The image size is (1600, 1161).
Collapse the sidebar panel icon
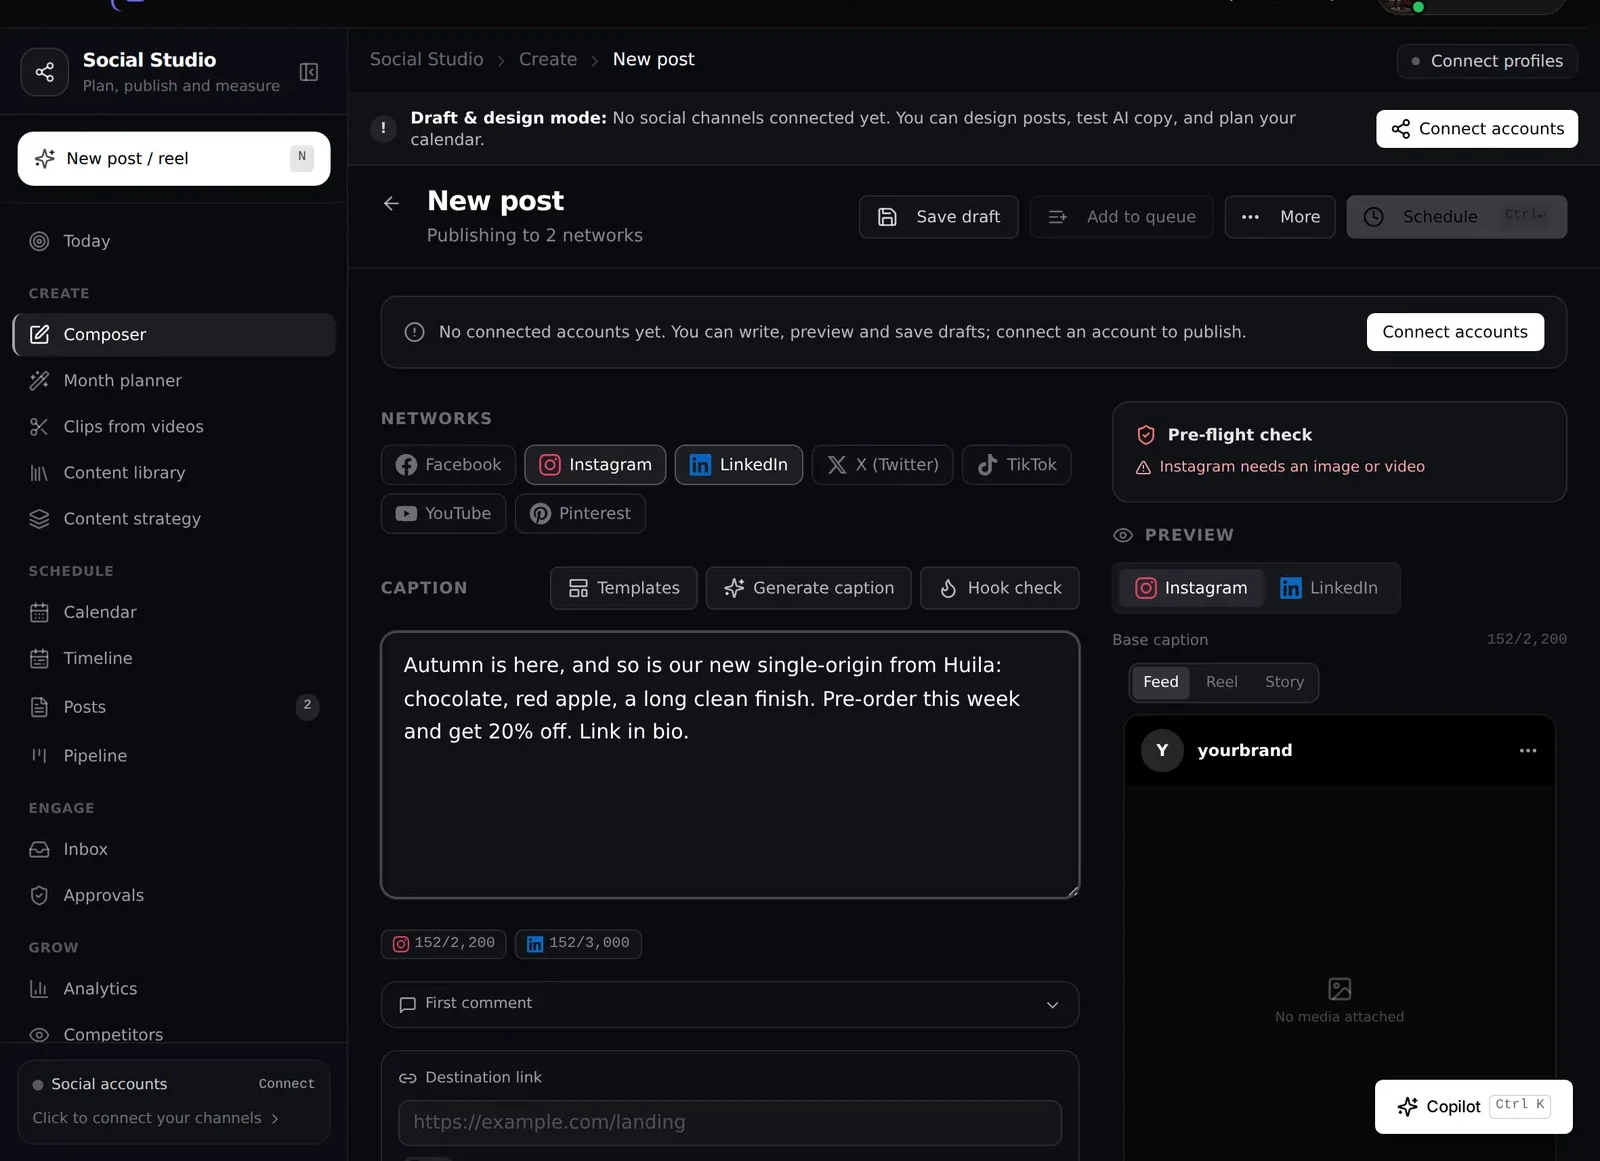coord(309,72)
